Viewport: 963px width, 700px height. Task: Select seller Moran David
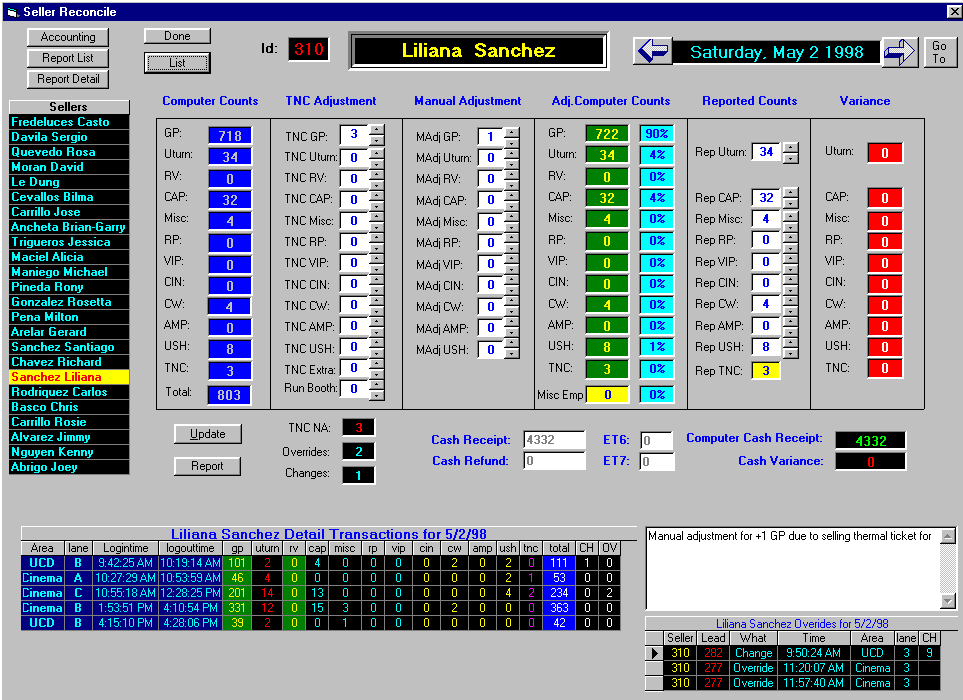coord(69,167)
